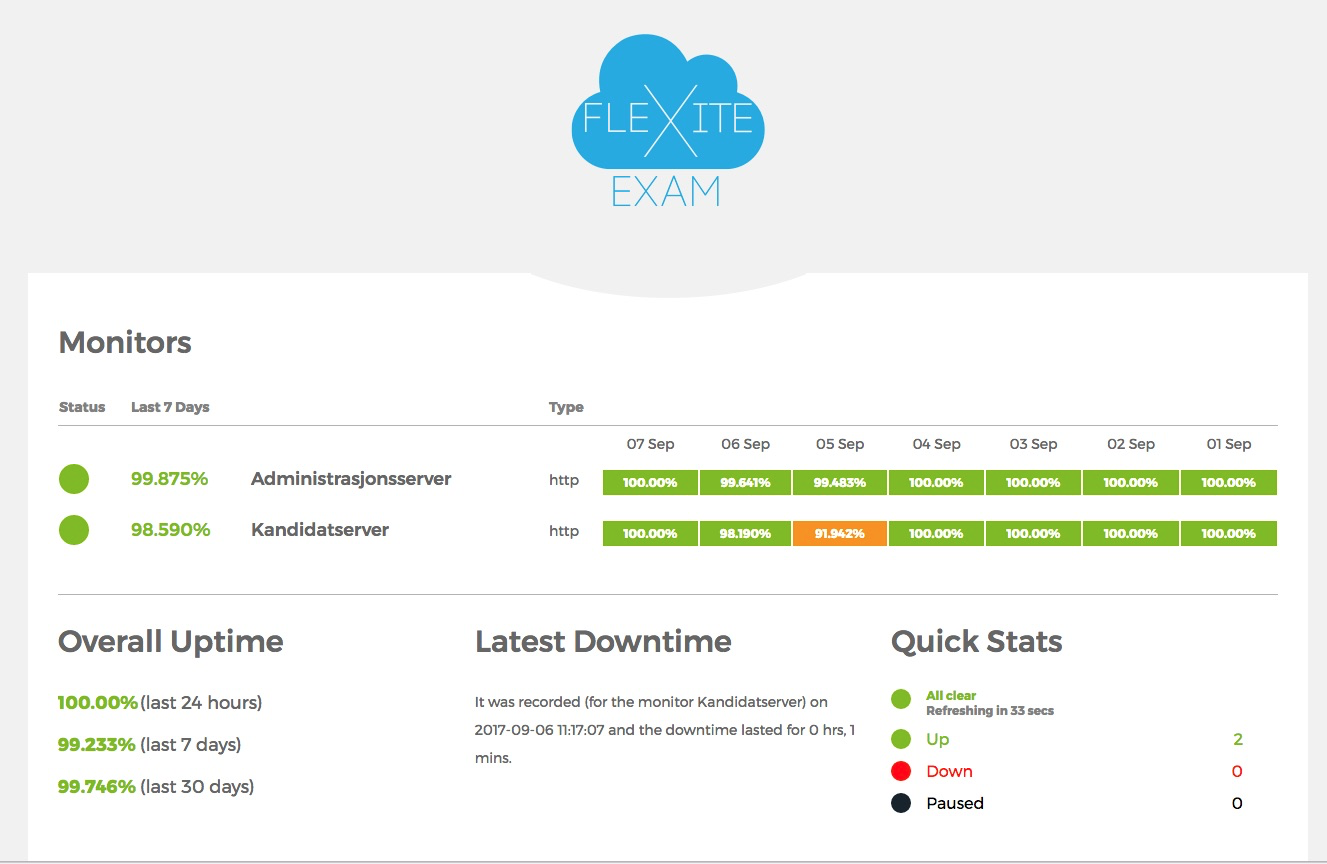This screenshot has height=864, width=1327.
Task: Click the Overall Uptime heading
Action: click(x=171, y=641)
